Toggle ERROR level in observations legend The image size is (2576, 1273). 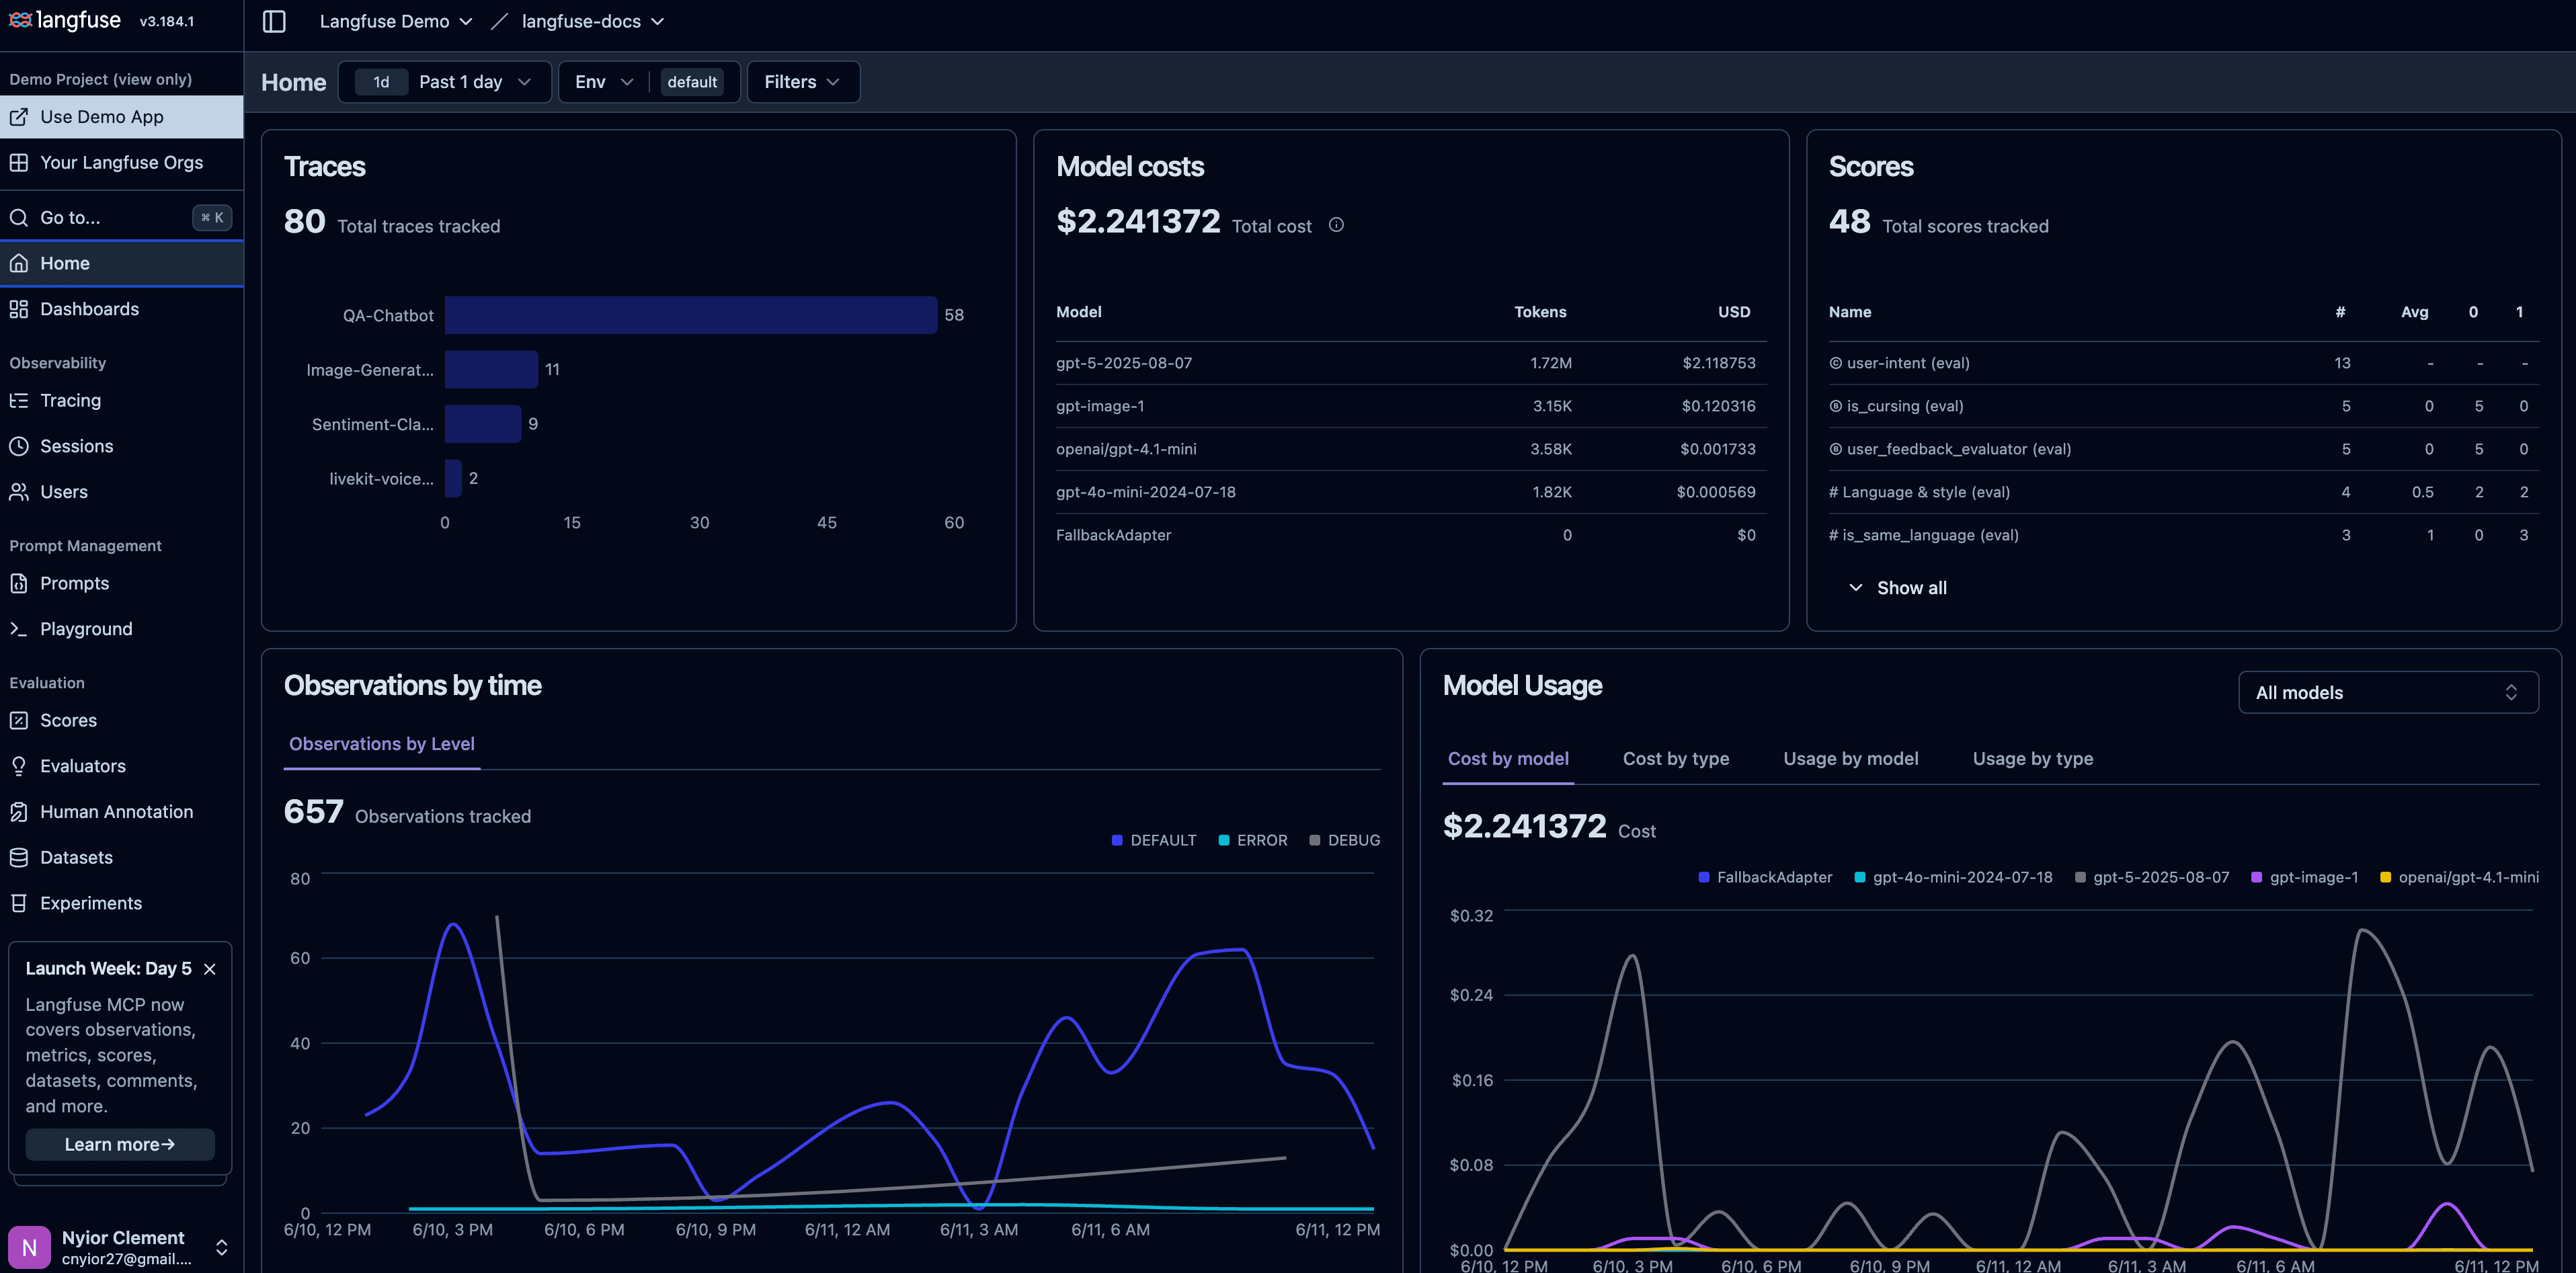(x=1253, y=840)
